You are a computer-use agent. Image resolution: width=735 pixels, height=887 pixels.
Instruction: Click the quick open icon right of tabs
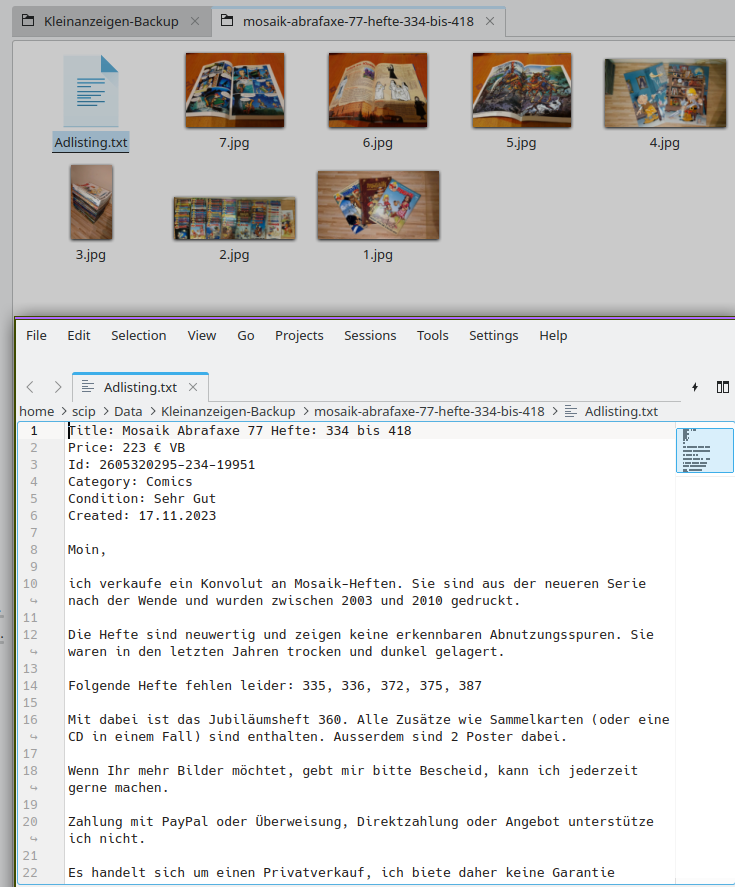pyautogui.click(x=695, y=387)
